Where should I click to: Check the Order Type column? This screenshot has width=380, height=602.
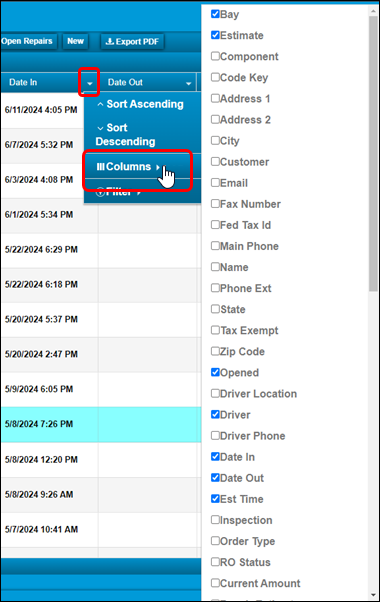pyautogui.click(x=215, y=541)
